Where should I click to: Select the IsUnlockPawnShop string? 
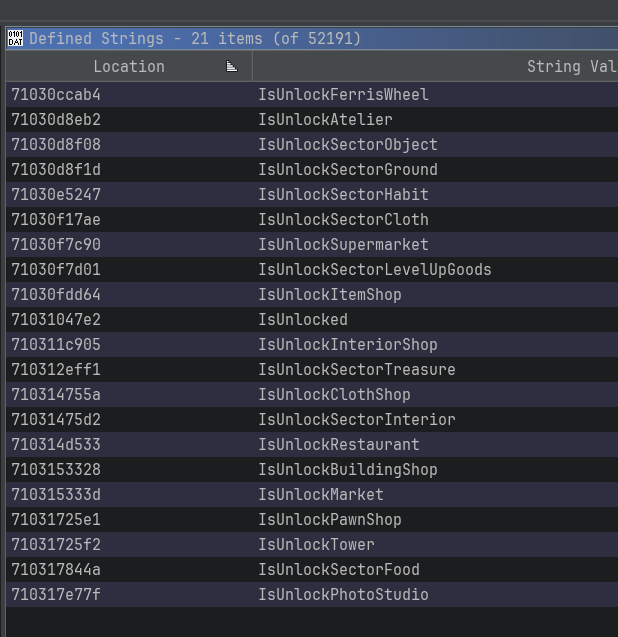tap(330, 520)
